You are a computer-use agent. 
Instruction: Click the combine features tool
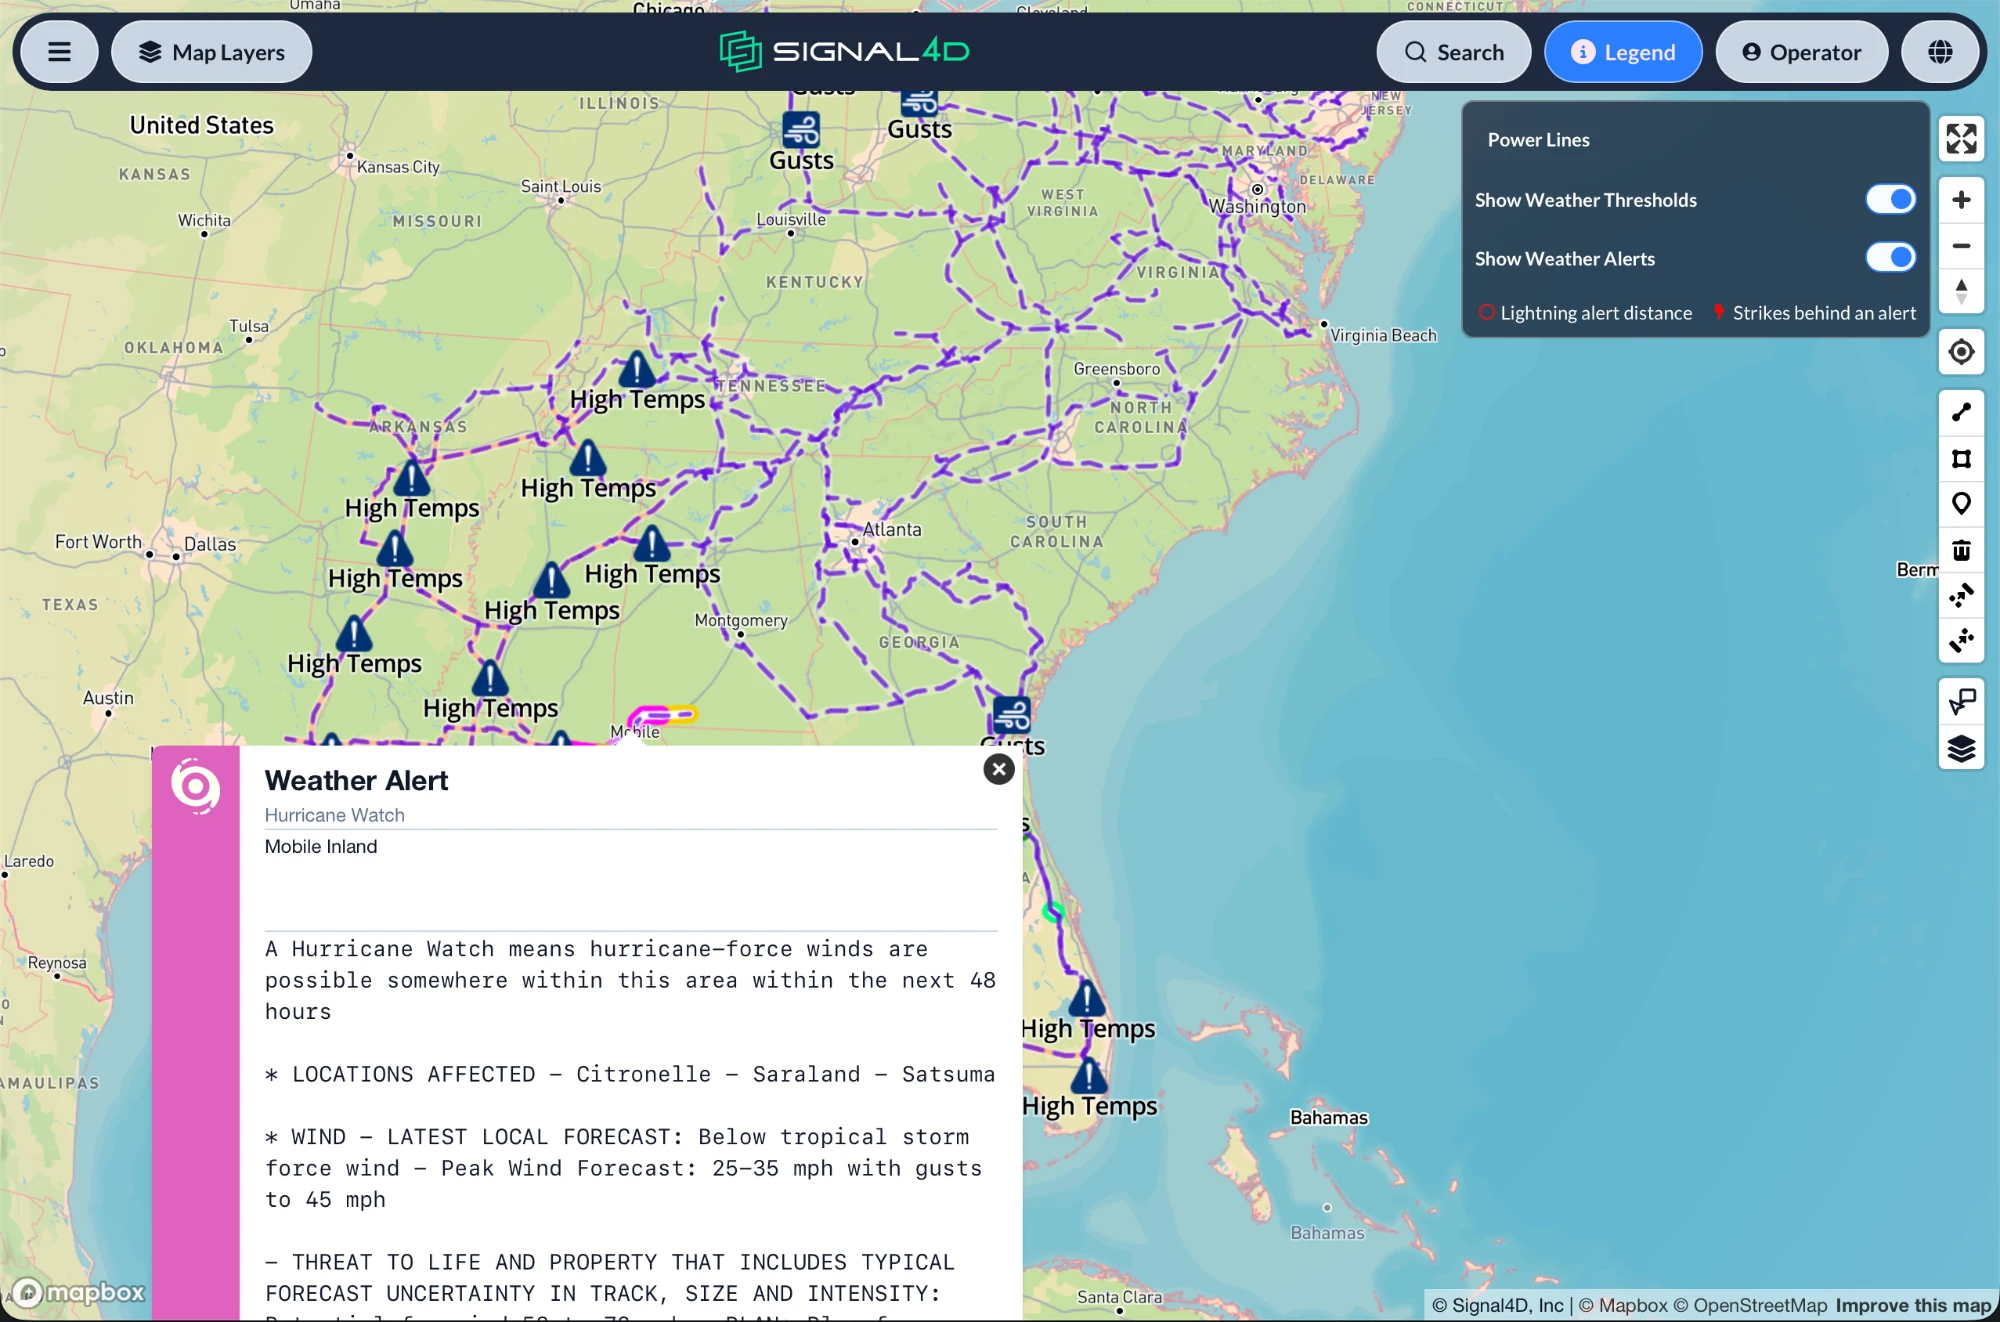click(x=1961, y=596)
